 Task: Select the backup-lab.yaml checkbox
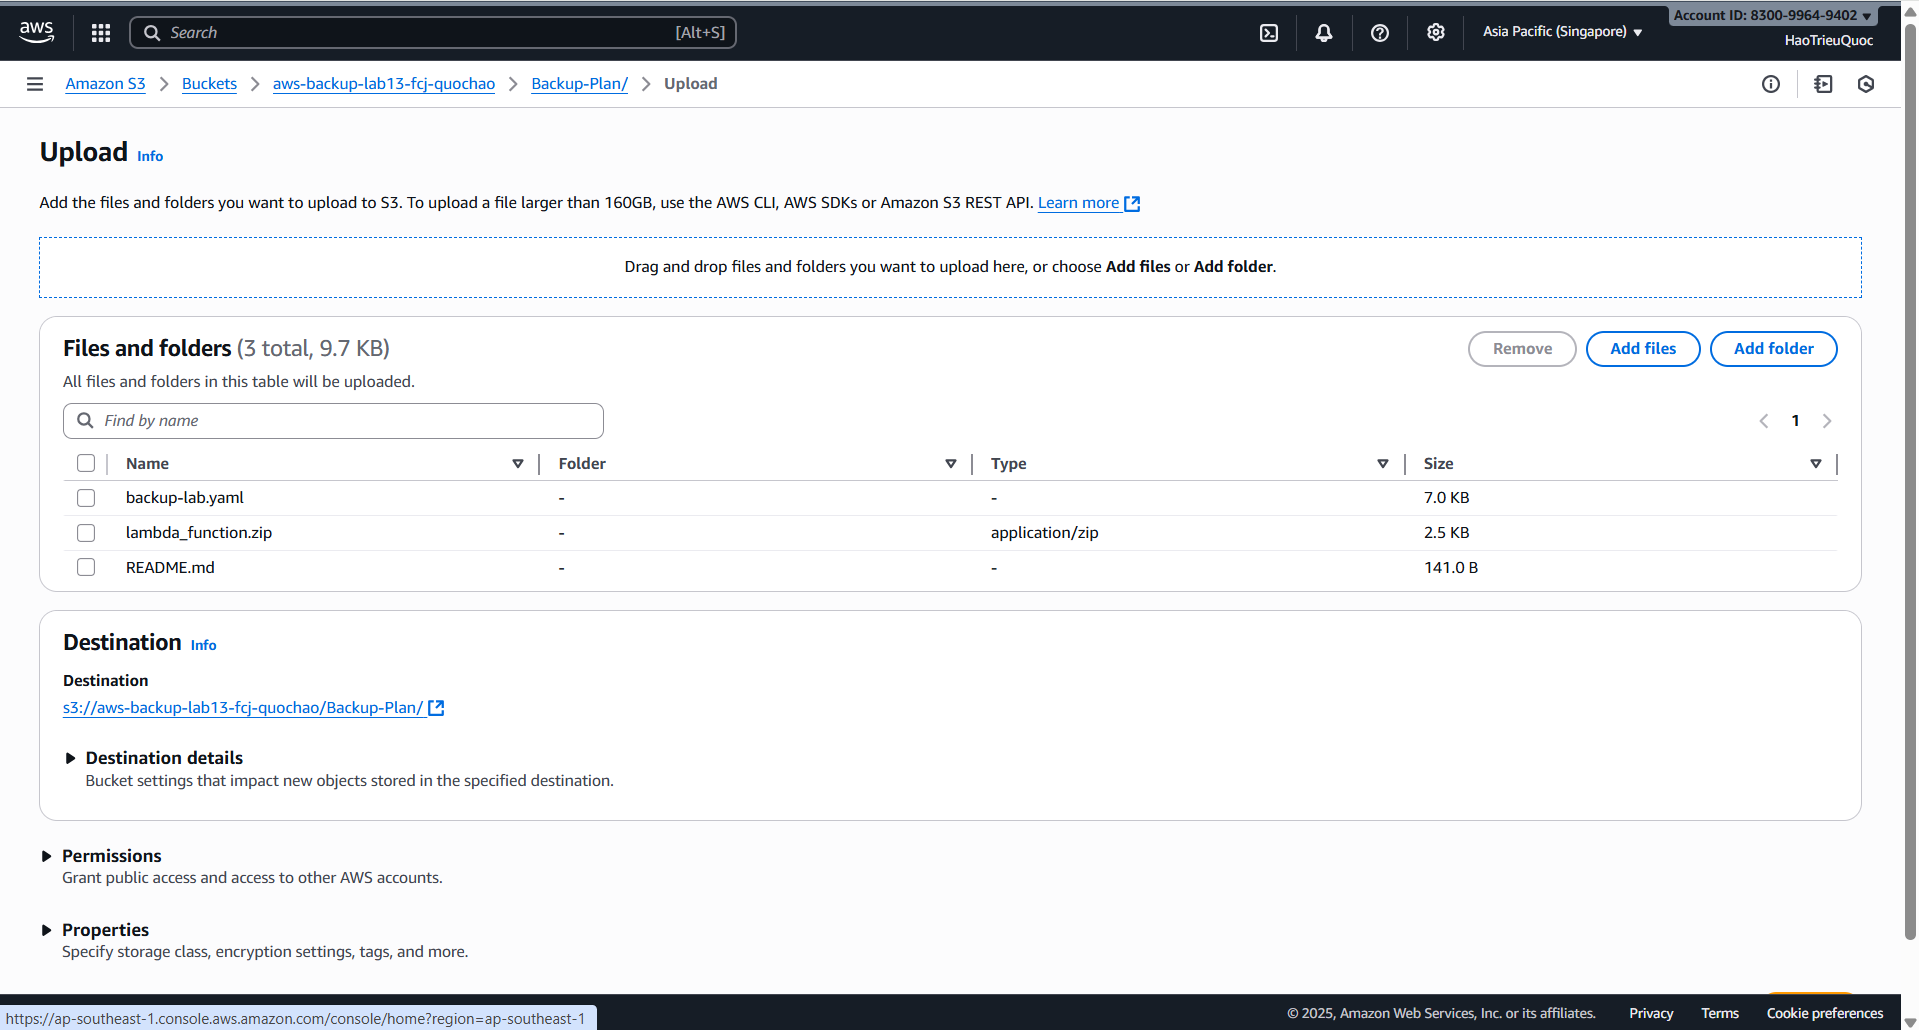(x=86, y=498)
